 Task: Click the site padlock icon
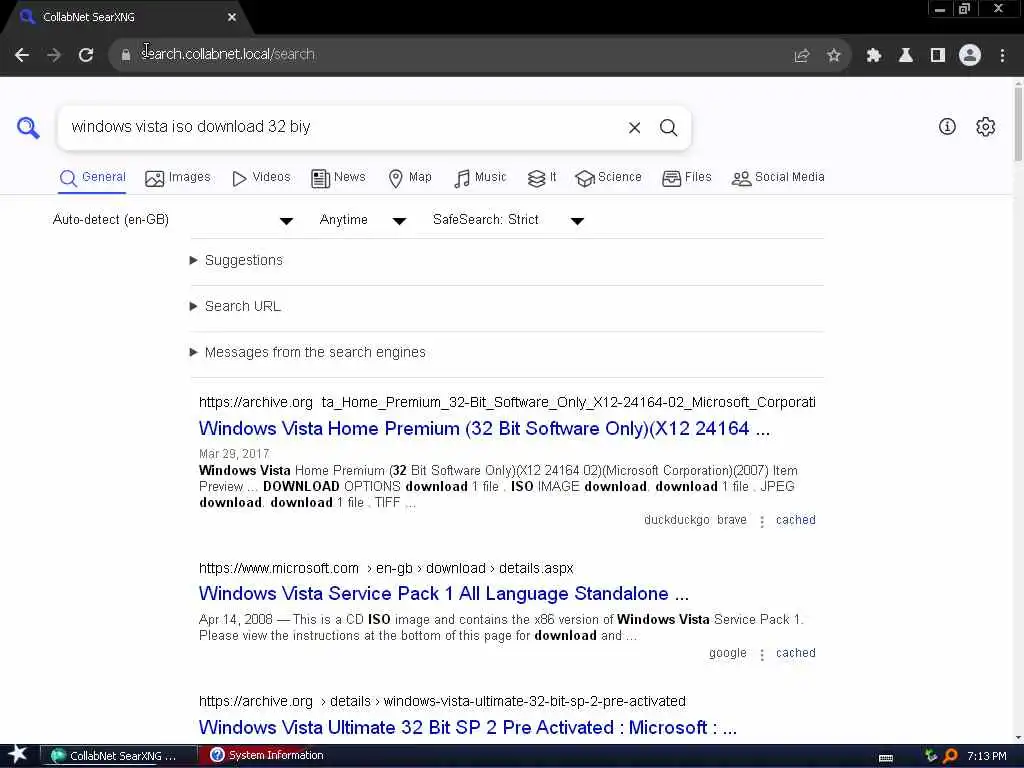125,55
